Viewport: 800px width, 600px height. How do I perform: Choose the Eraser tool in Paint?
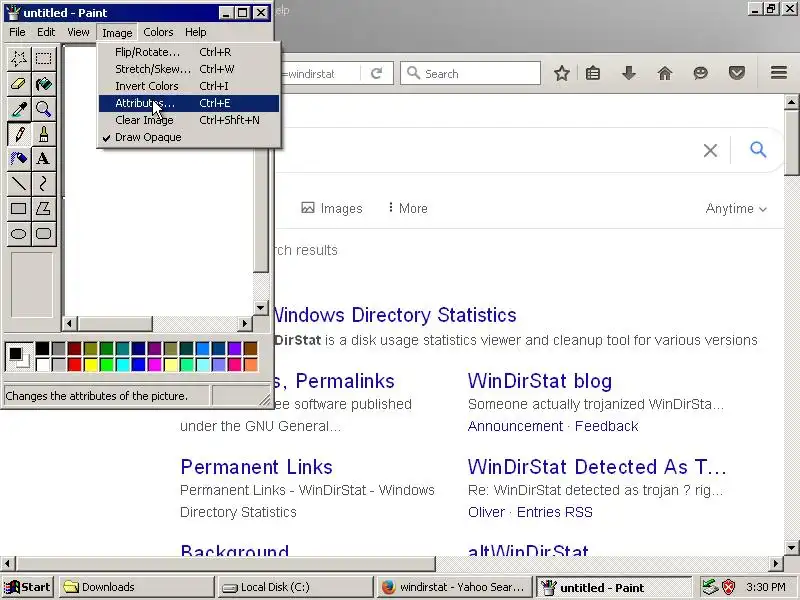point(19,84)
